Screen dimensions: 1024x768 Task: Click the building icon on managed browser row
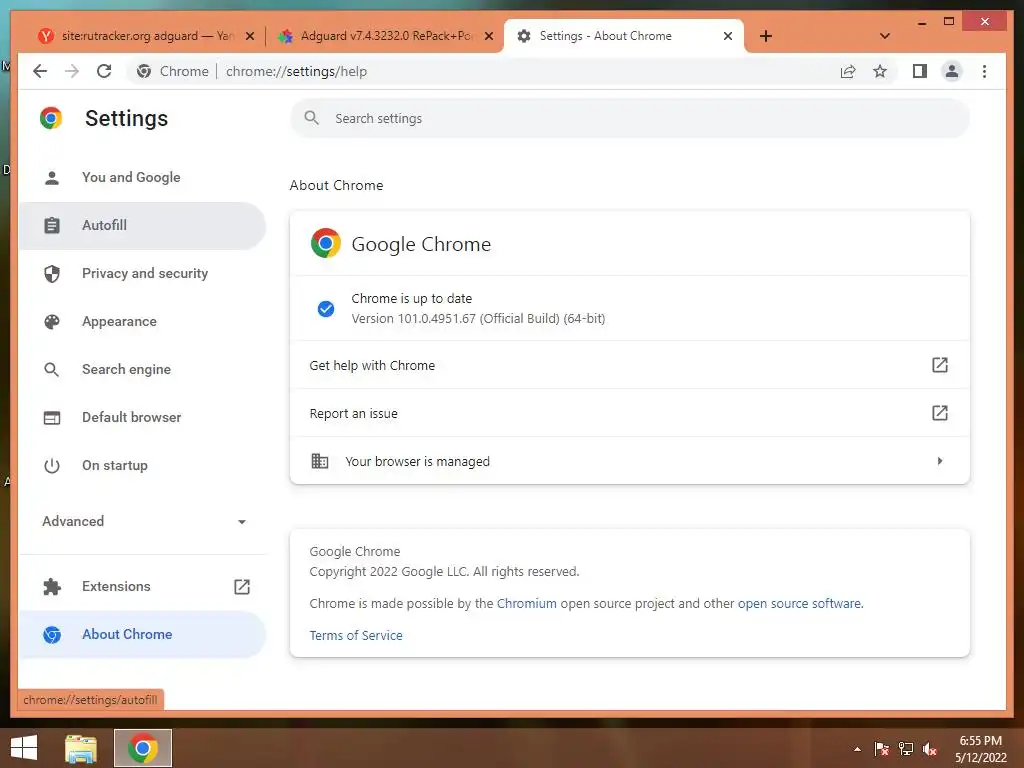pos(319,461)
